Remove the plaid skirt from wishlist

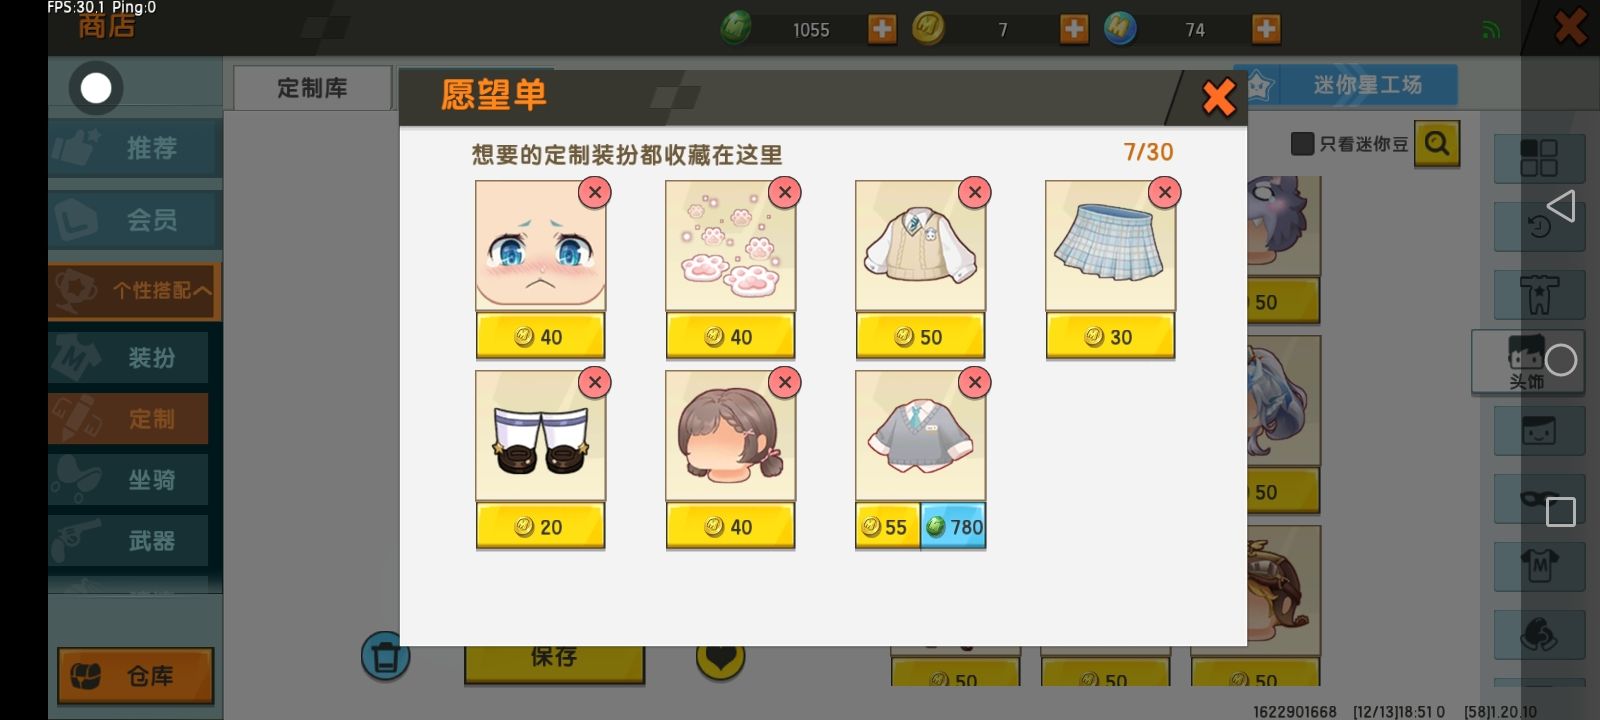coord(1165,192)
